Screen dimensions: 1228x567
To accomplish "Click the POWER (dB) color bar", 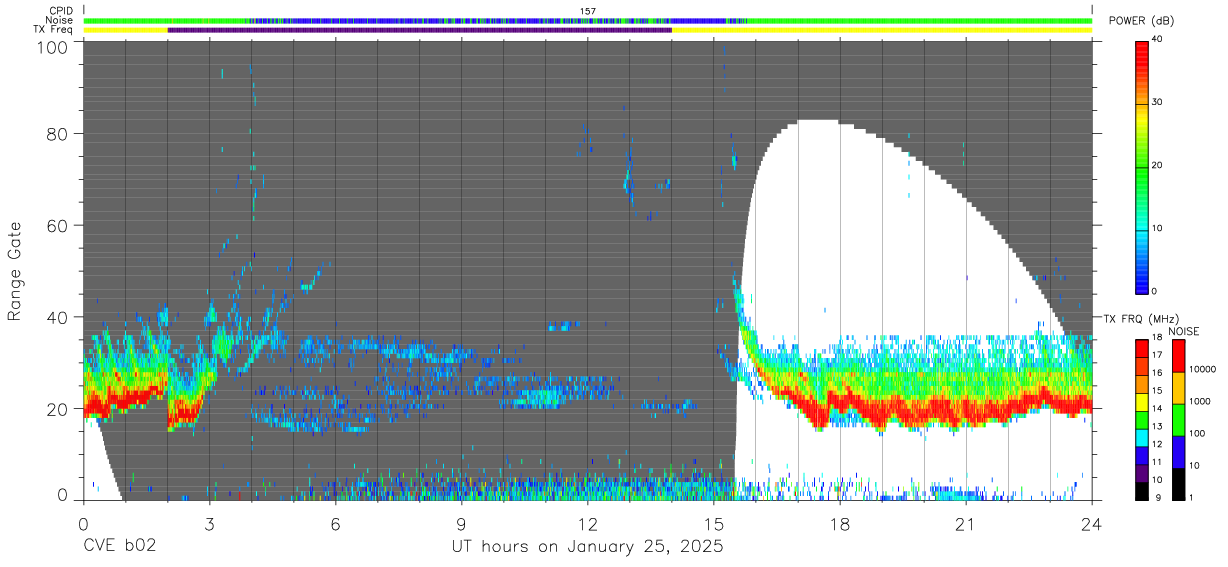I will [1142, 166].
